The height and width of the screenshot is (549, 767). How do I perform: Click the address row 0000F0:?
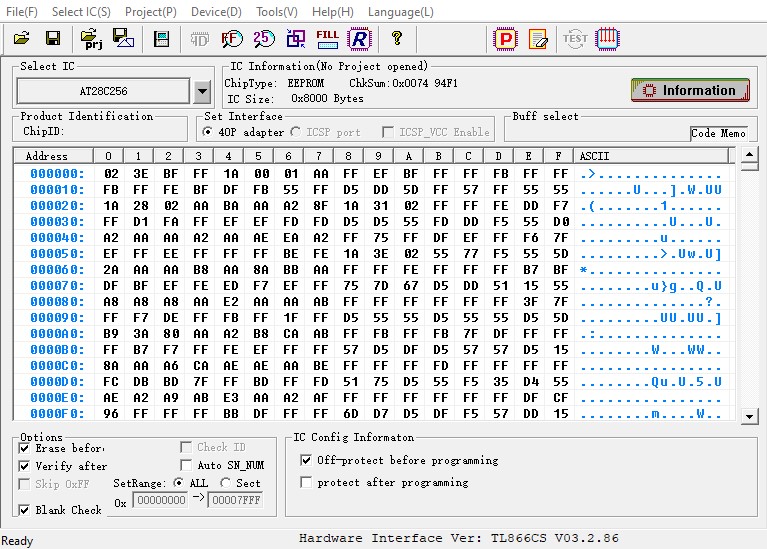point(57,414)
